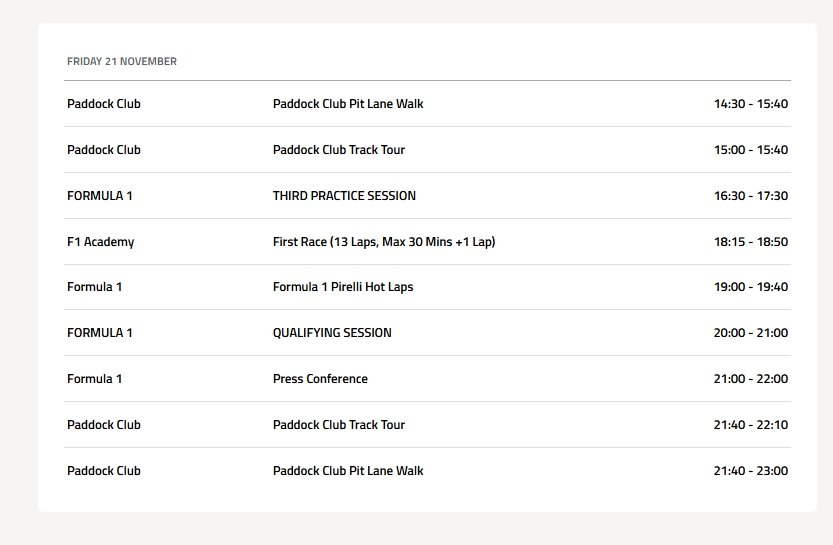
Task: Select the F1 Academy series label
Action: click(100, 242)
